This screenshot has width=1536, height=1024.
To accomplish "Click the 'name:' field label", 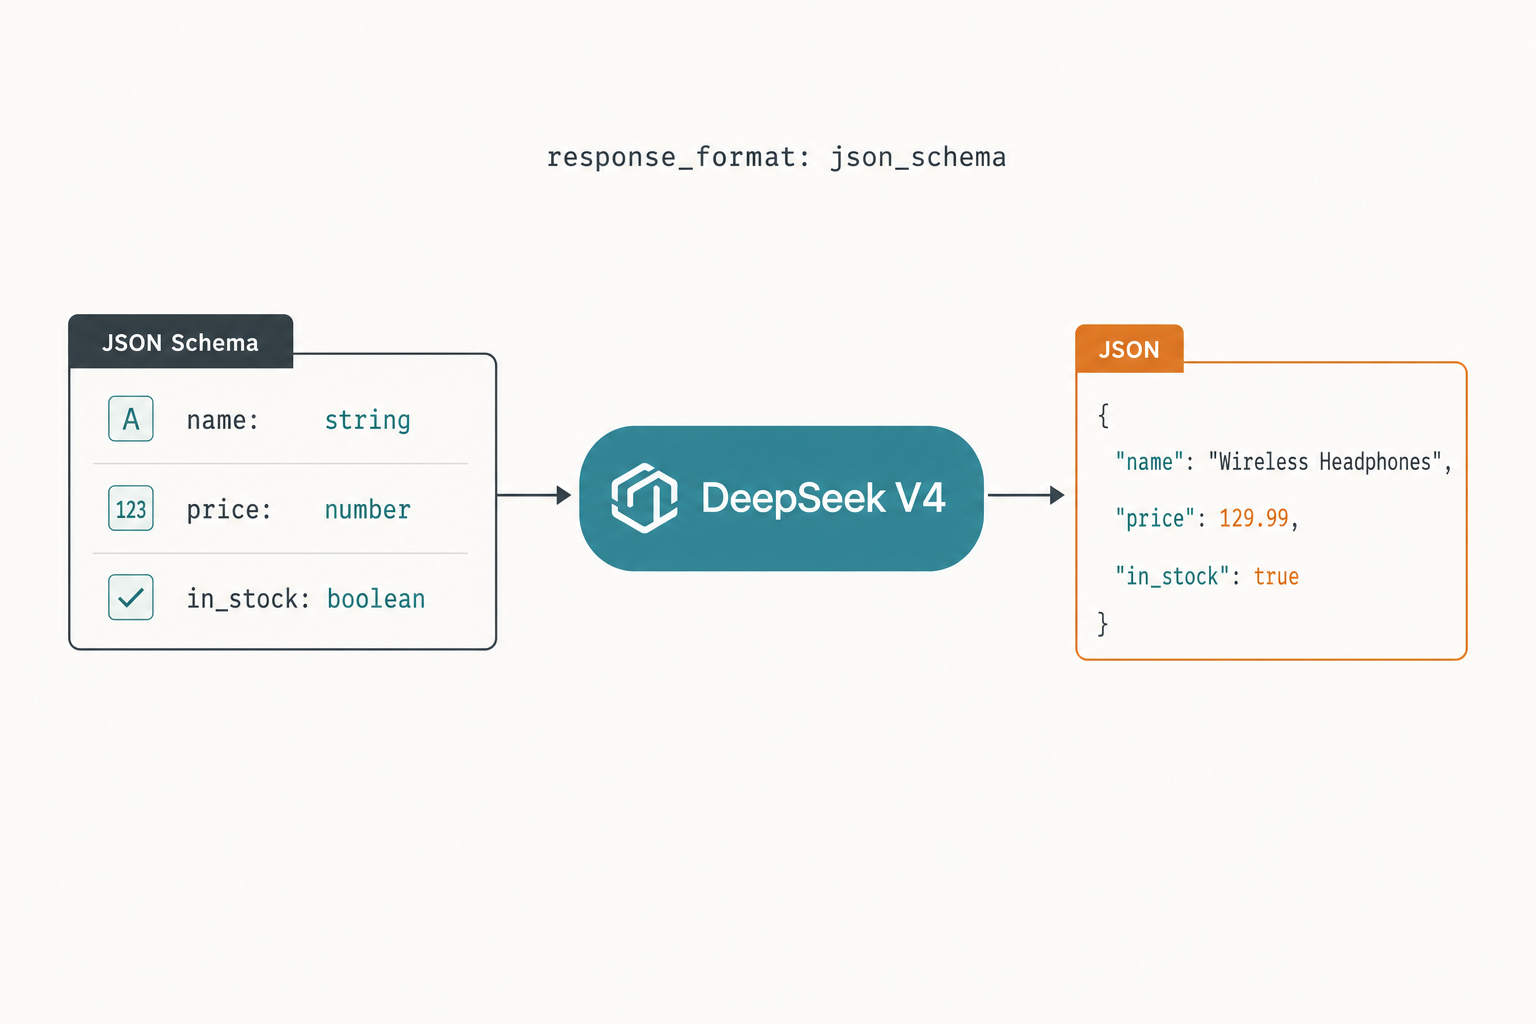I will click(223, 420).
